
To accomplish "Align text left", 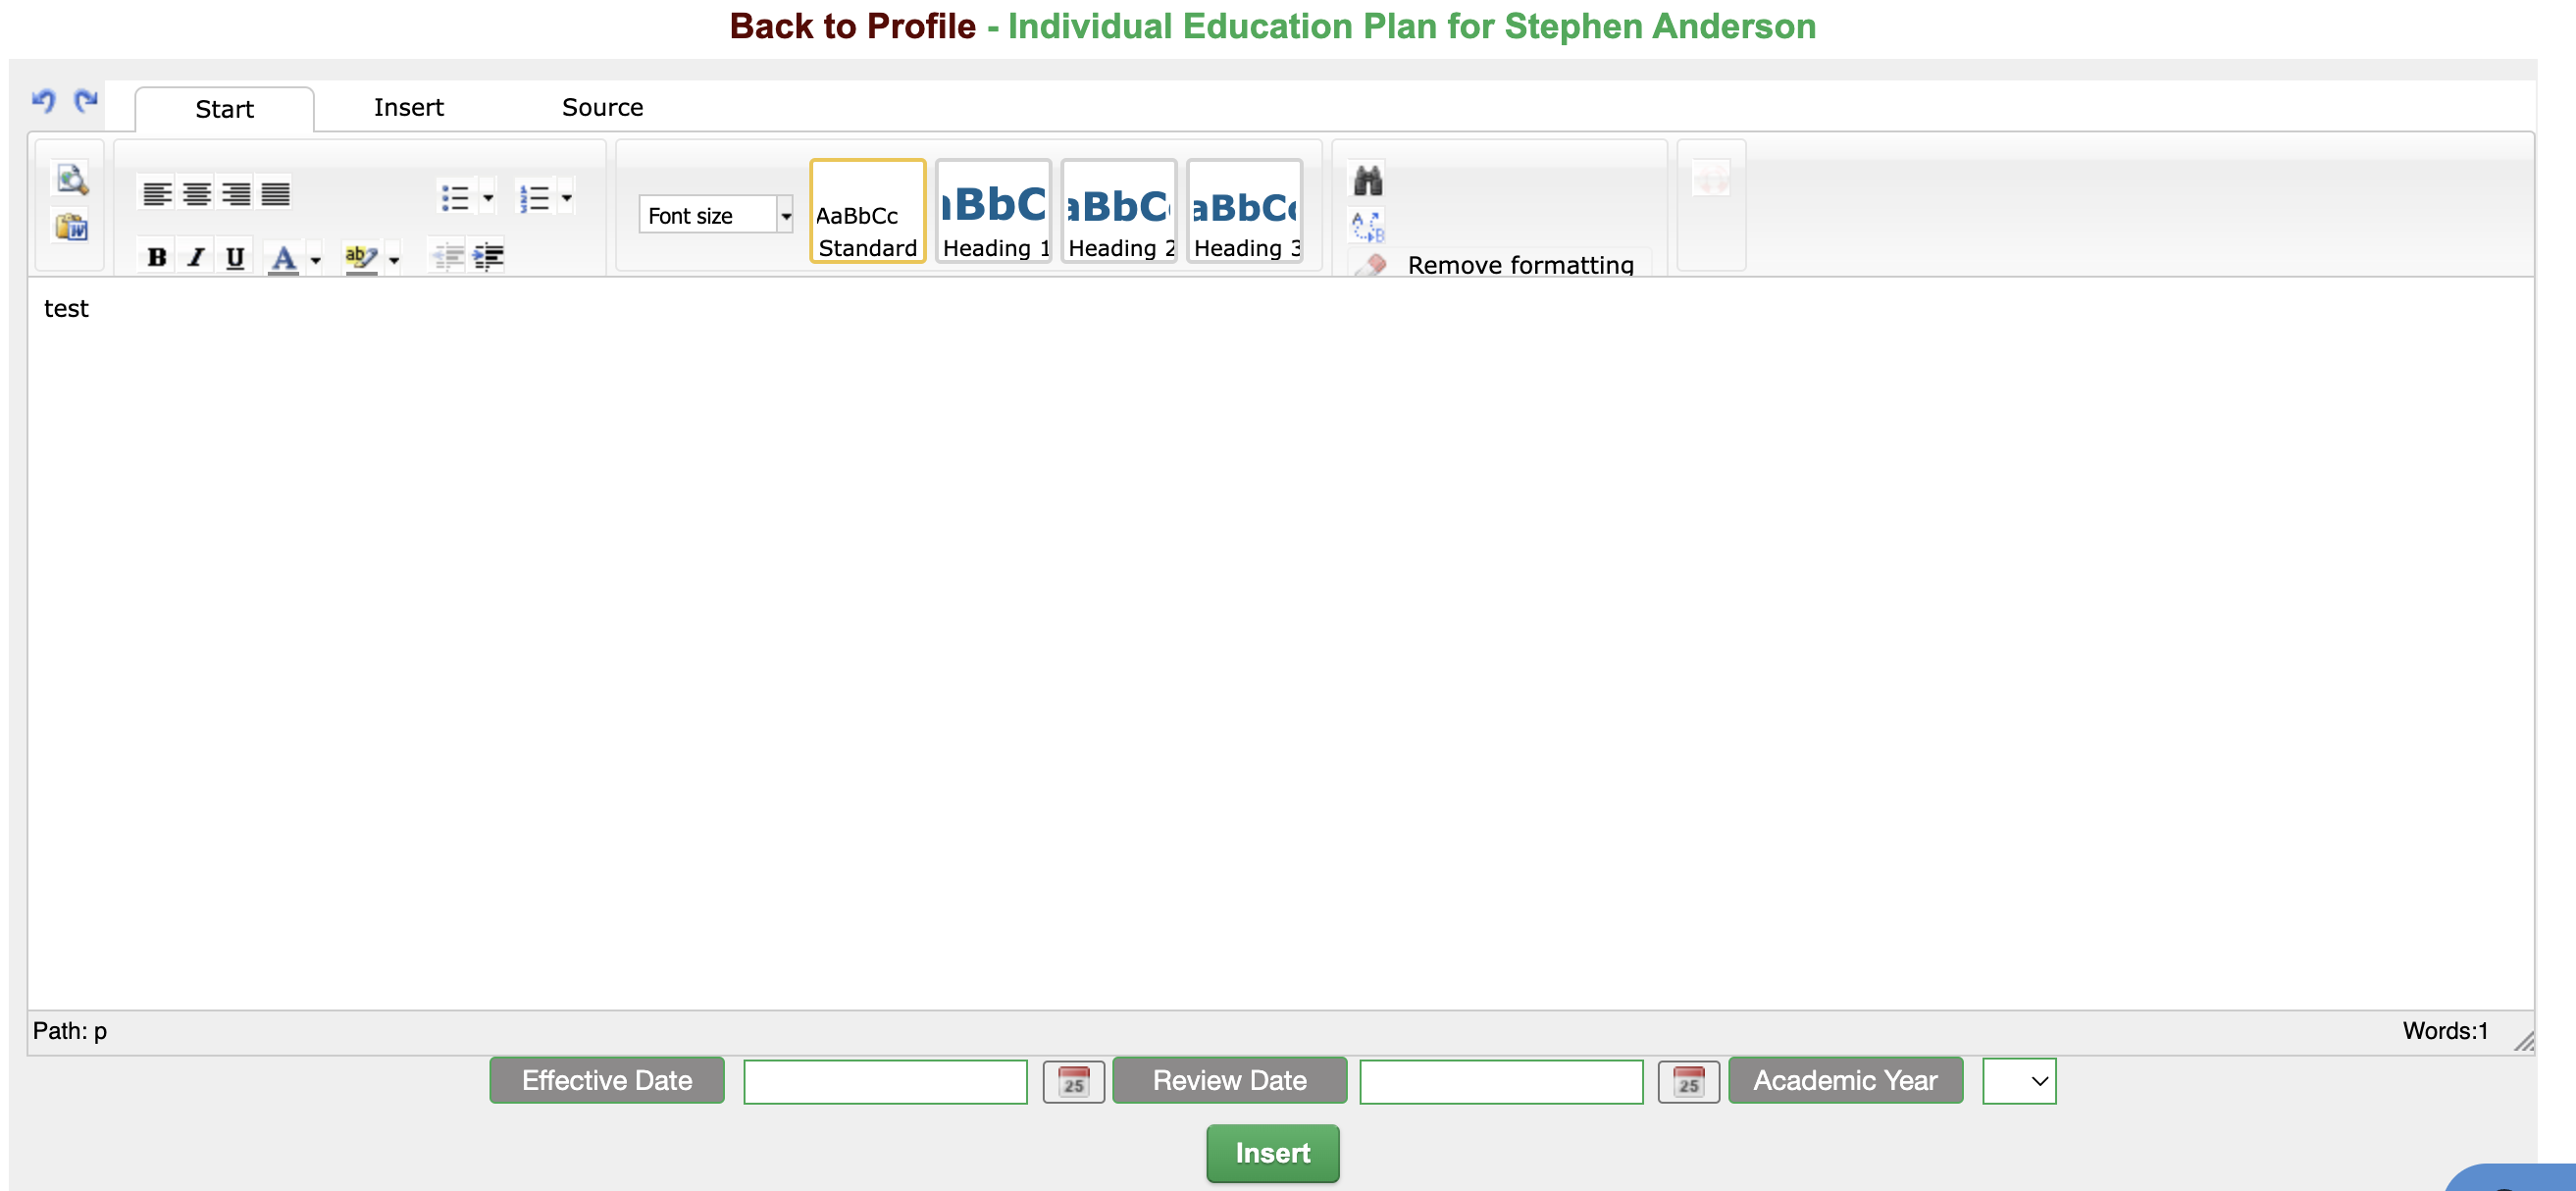I will pyautogui.click(x=156, y=194).
